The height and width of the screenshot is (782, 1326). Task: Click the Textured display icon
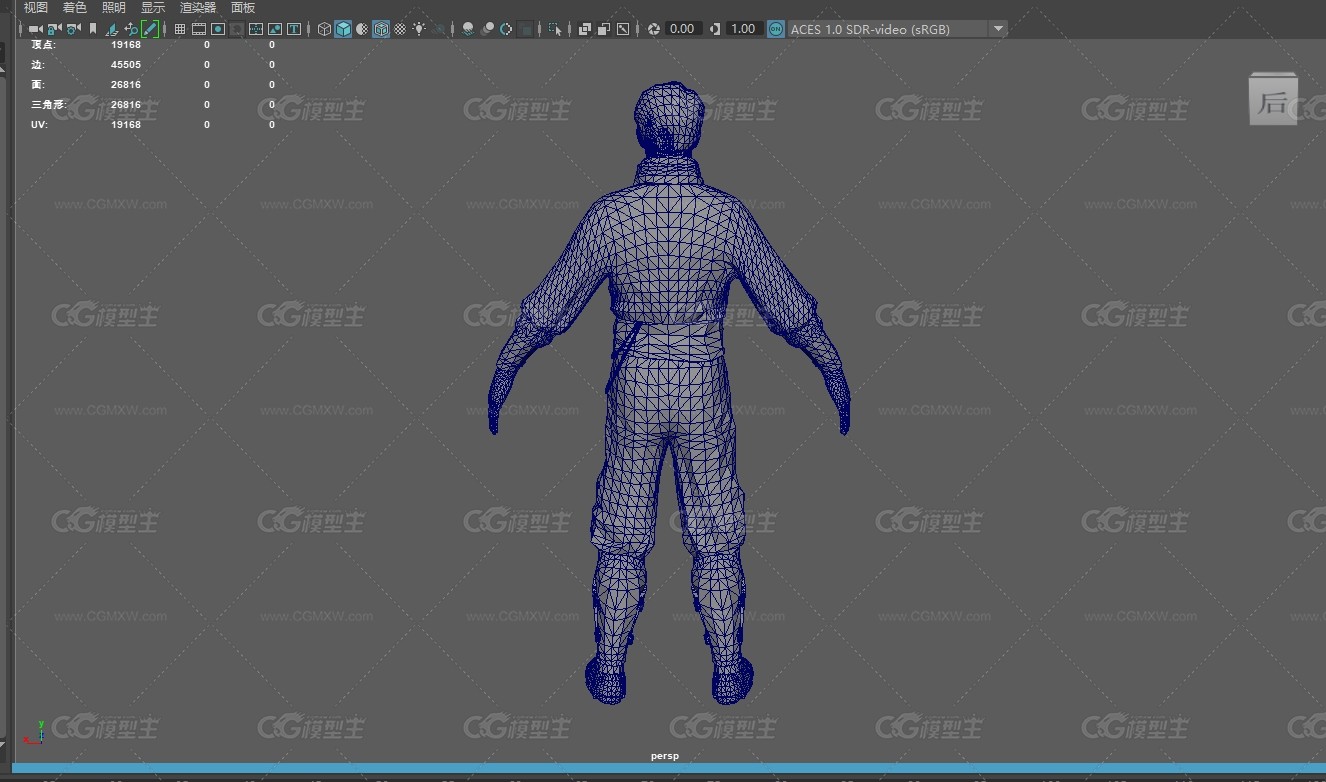pyautogui.click(x=401, y=29)
